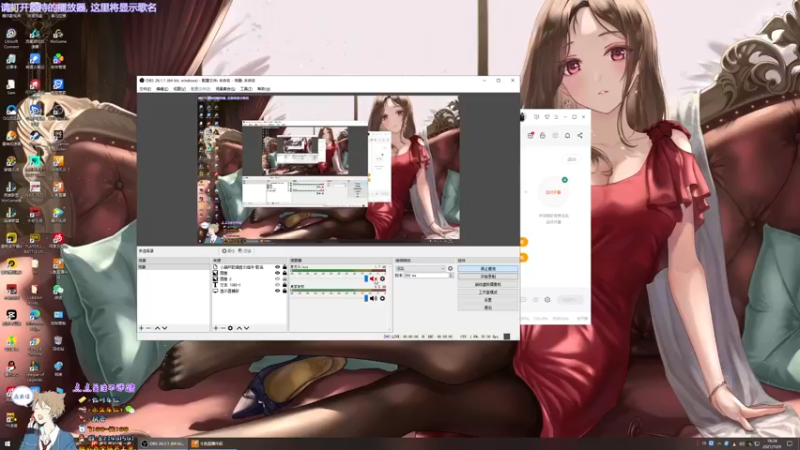Click the bell notification icon in side window
The height and width of the screenshot is (450, 800).
pos(567,135)
